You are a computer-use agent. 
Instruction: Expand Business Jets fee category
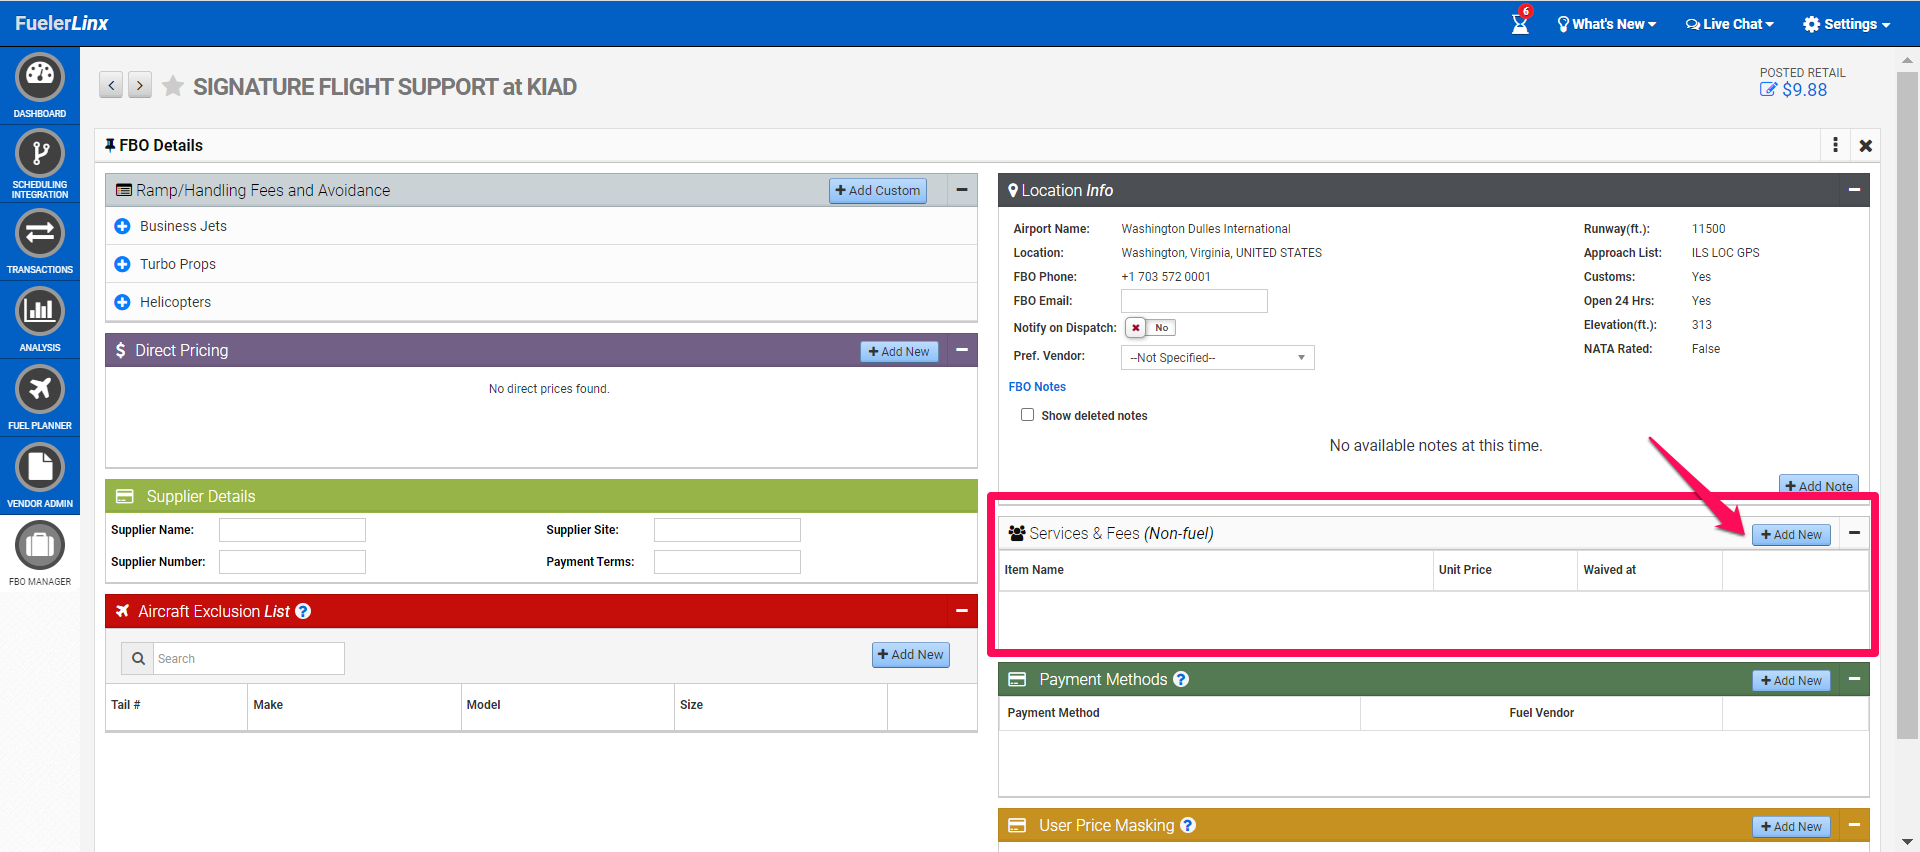122,226
